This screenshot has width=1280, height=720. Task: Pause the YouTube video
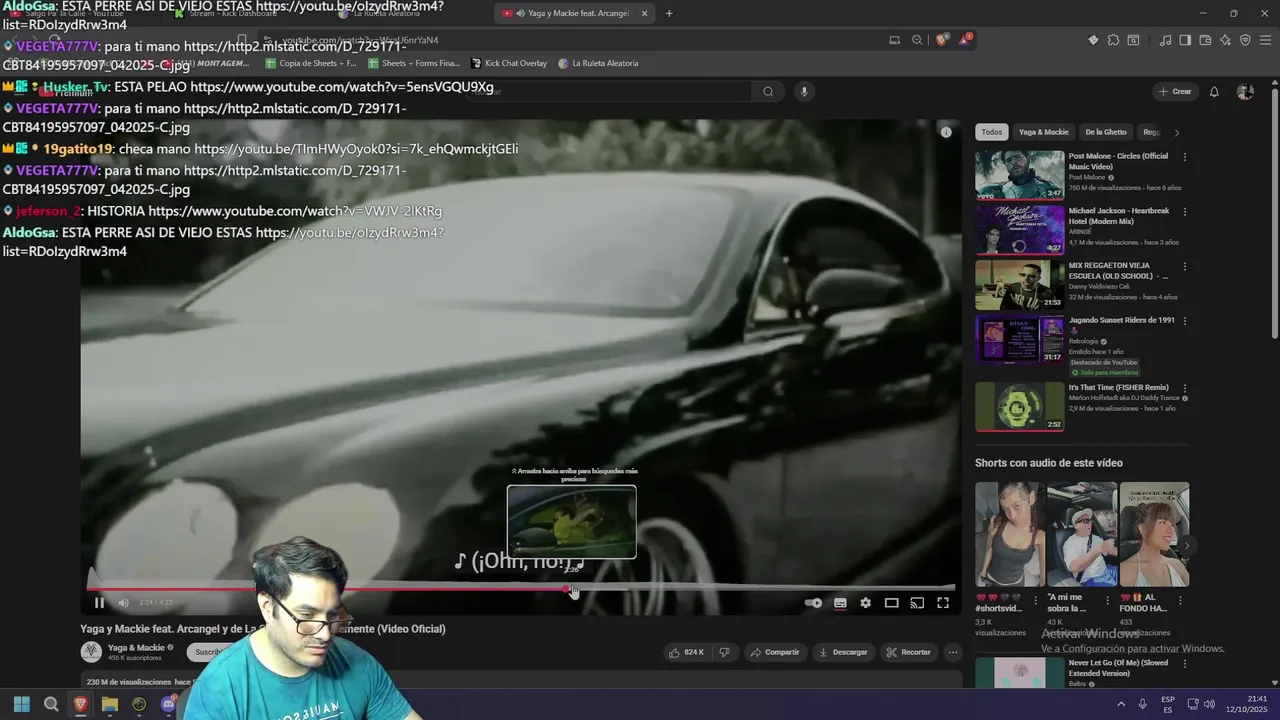[x=99, y=603]
